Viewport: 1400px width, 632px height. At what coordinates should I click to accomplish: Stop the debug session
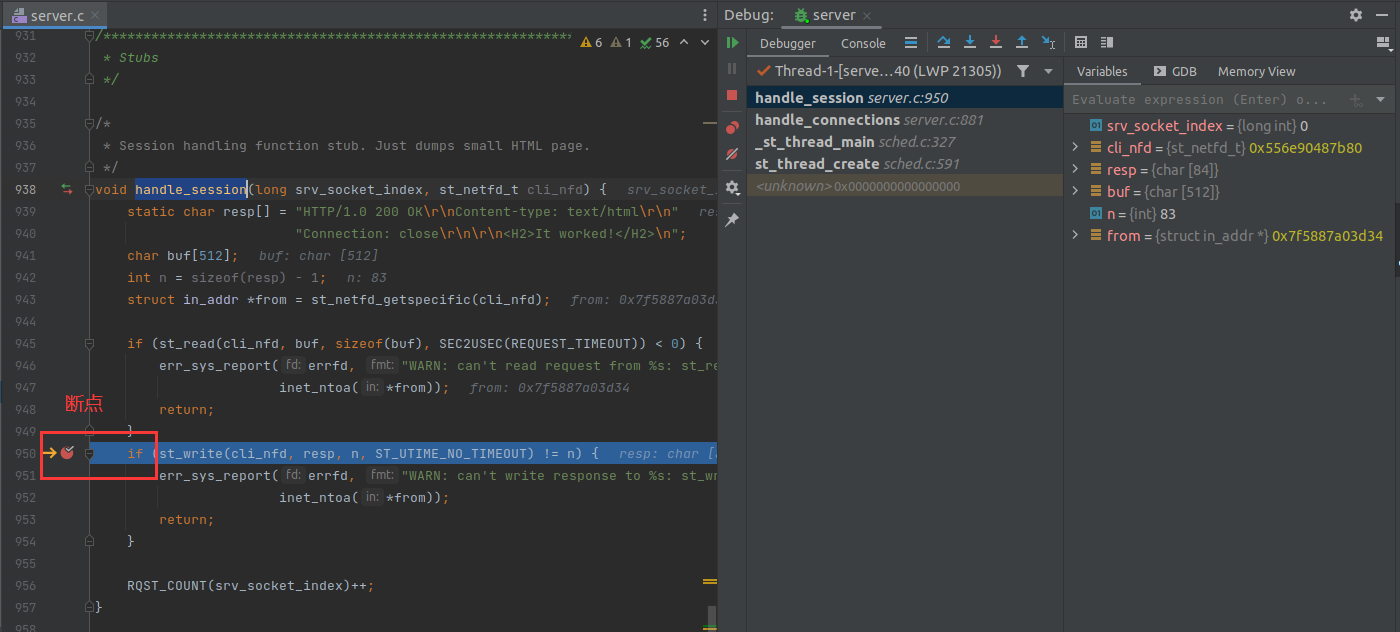tap(731, 96)
